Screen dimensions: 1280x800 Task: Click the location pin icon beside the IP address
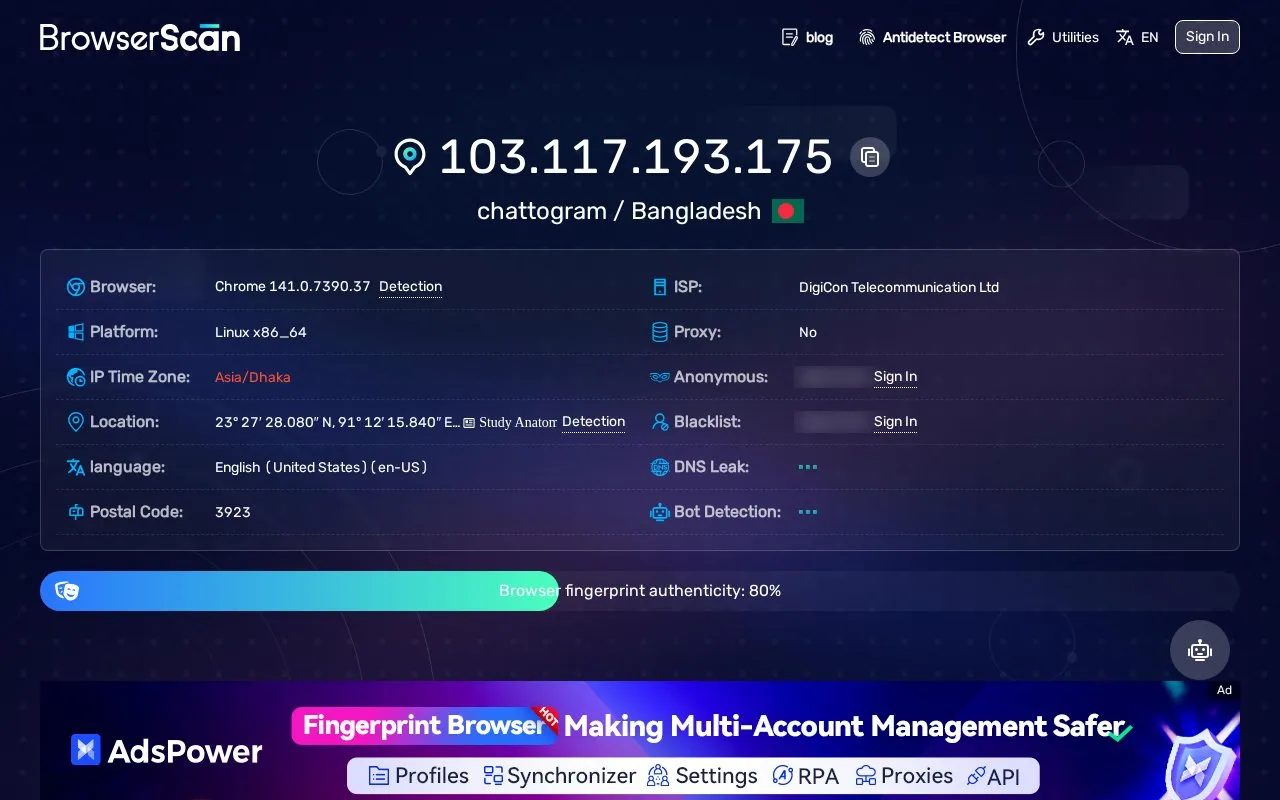point(410,157)
